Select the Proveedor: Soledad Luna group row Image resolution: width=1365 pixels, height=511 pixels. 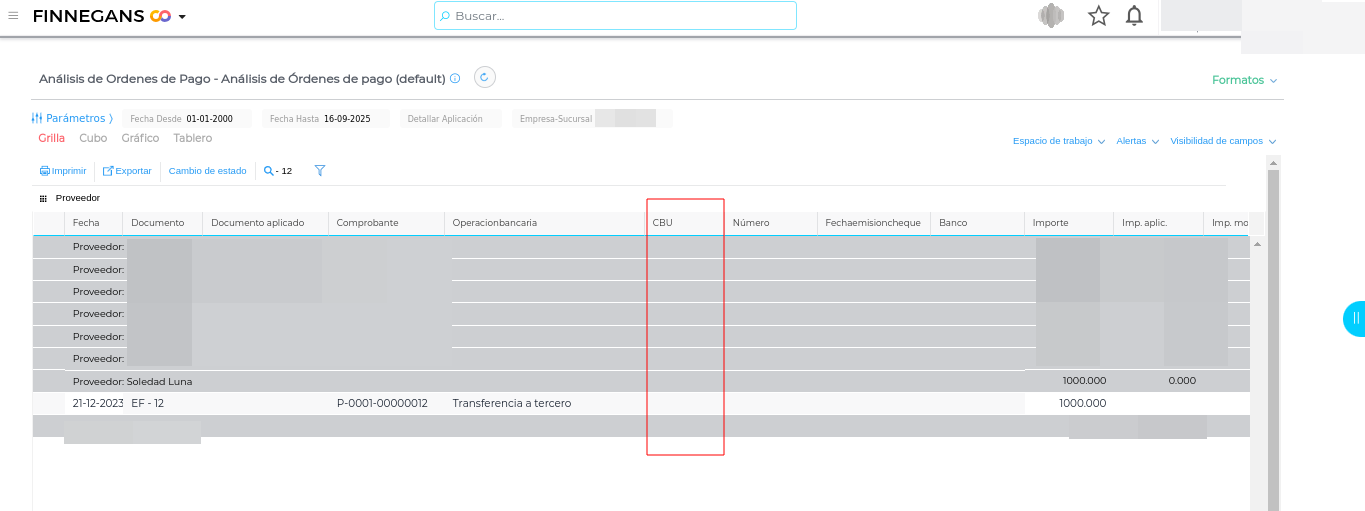[x=640, y=381]
